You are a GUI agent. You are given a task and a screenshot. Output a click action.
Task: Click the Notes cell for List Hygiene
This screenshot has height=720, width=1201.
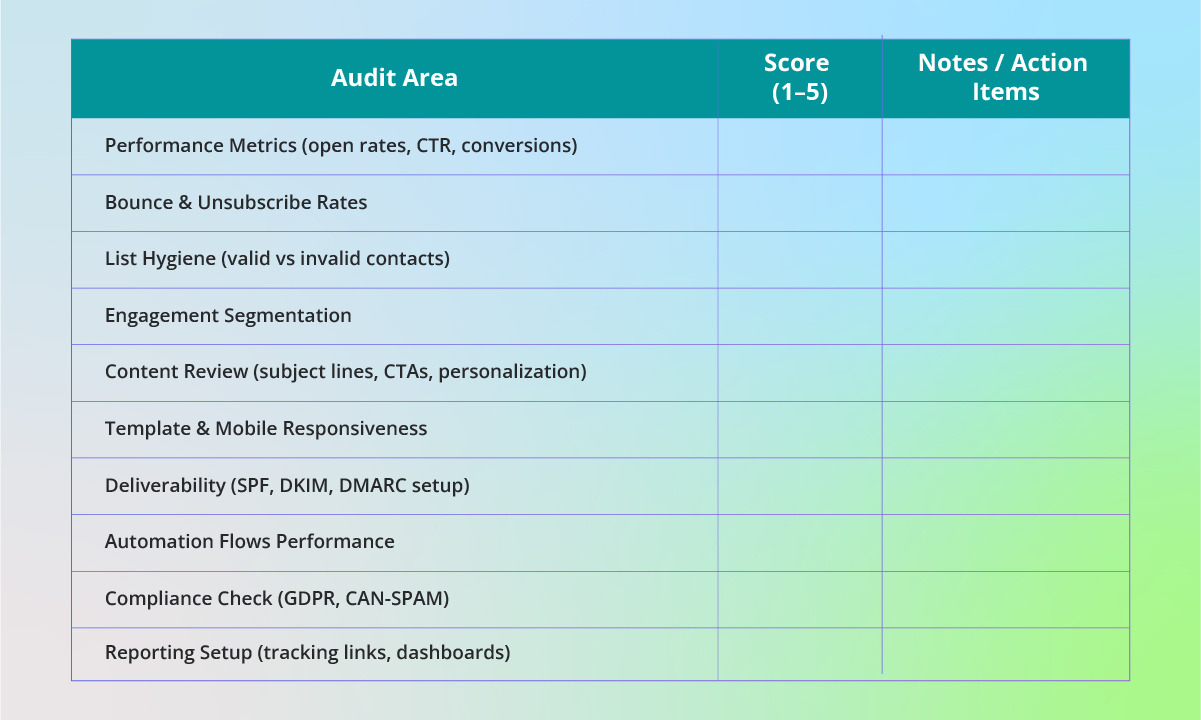1006,260
